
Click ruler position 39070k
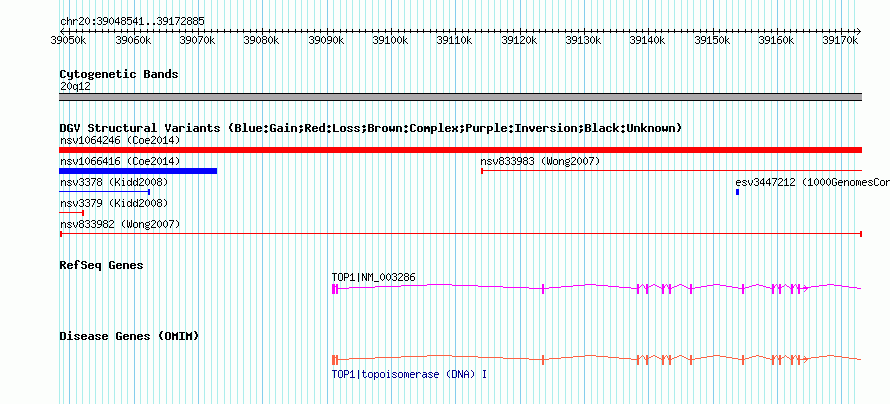197,40
